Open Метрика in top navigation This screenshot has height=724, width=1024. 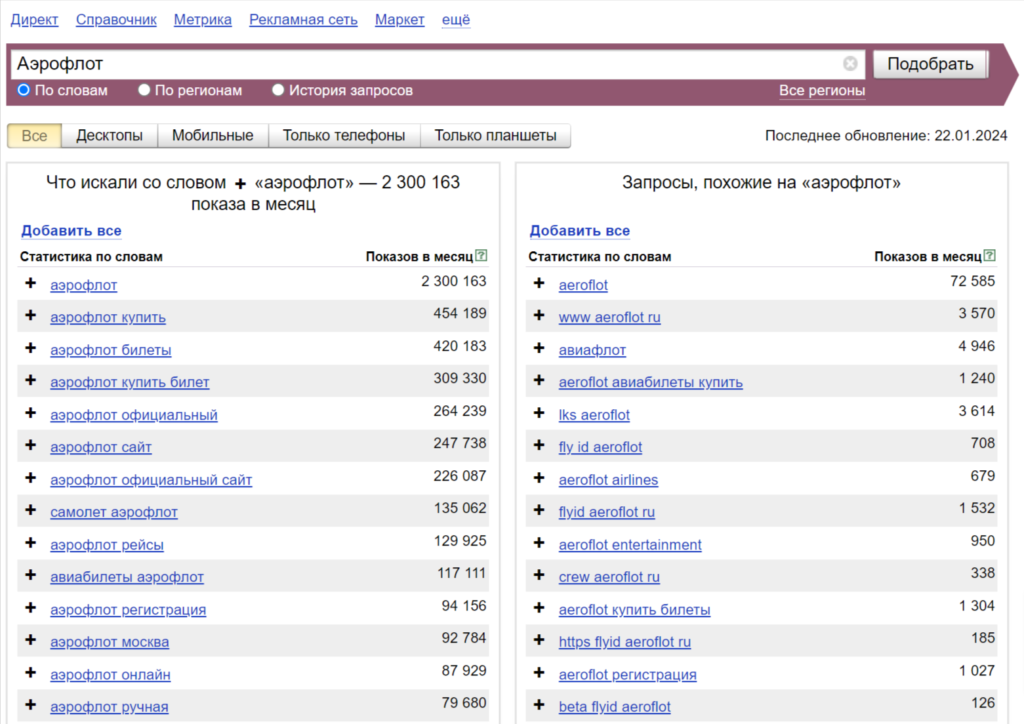pyautogui.click(x=202, y=20)
